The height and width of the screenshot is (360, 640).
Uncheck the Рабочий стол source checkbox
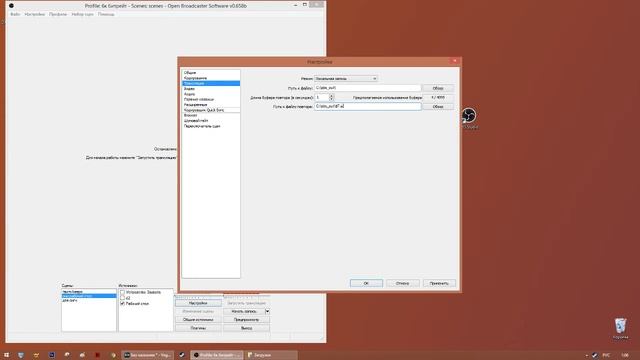(122, 304)
